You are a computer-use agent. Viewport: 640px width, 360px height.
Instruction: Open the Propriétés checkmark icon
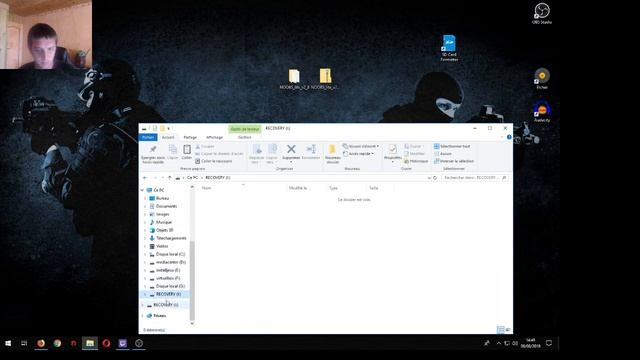[x=393, y=152]
